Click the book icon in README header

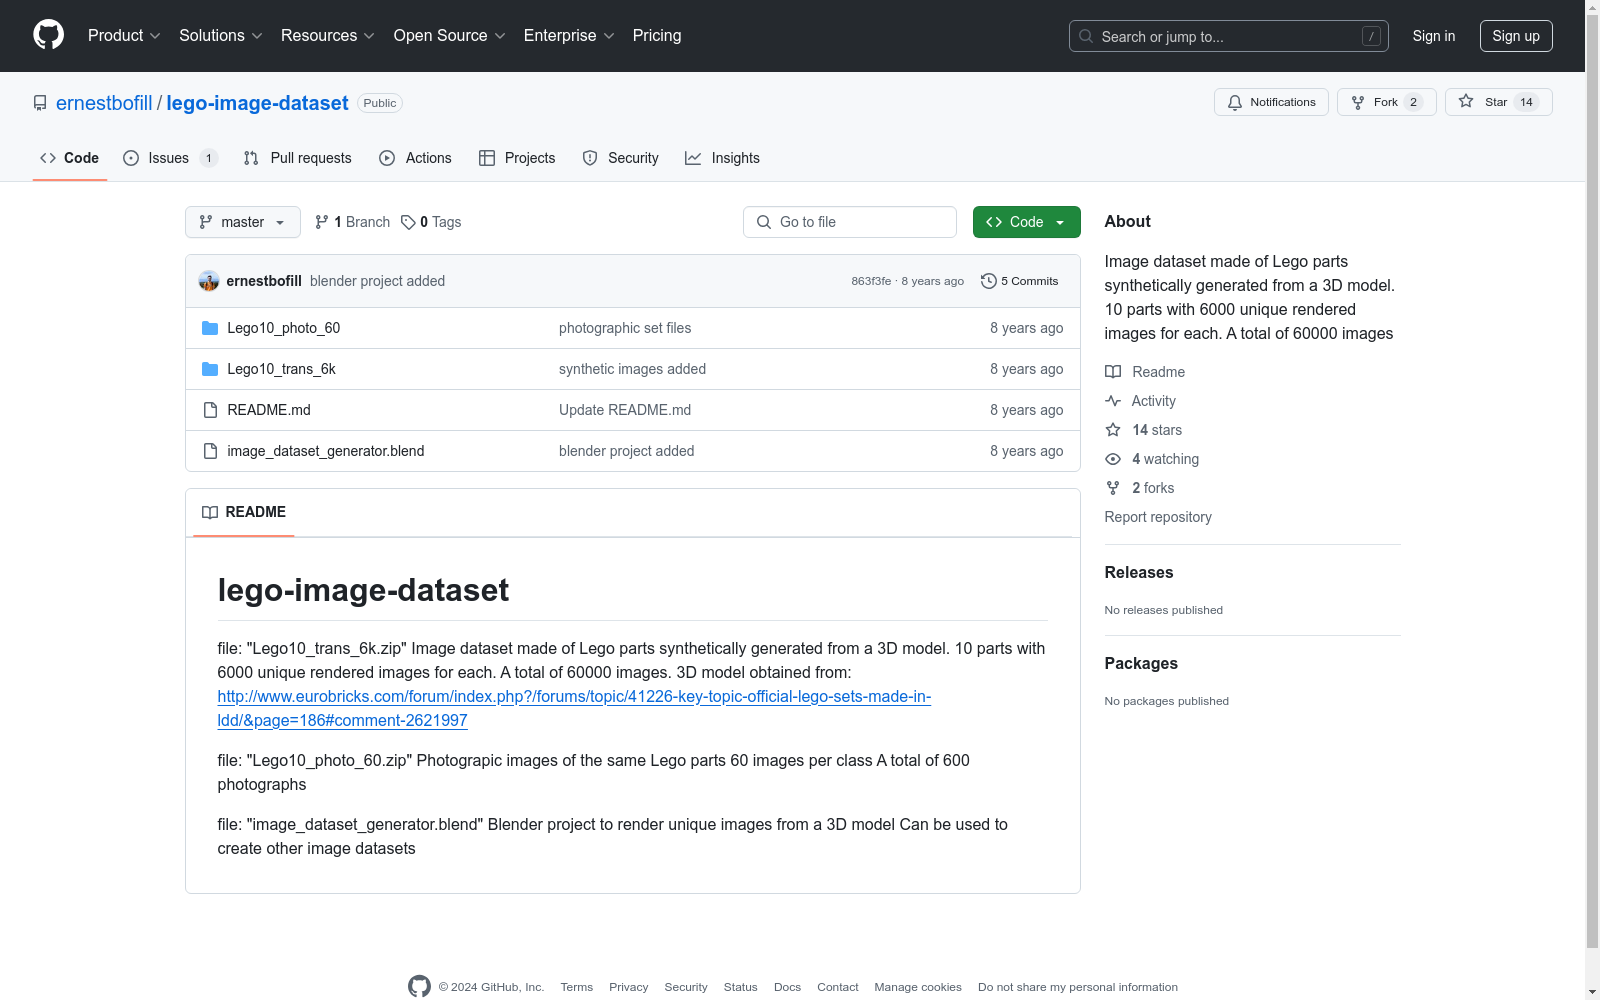(210, 512)
